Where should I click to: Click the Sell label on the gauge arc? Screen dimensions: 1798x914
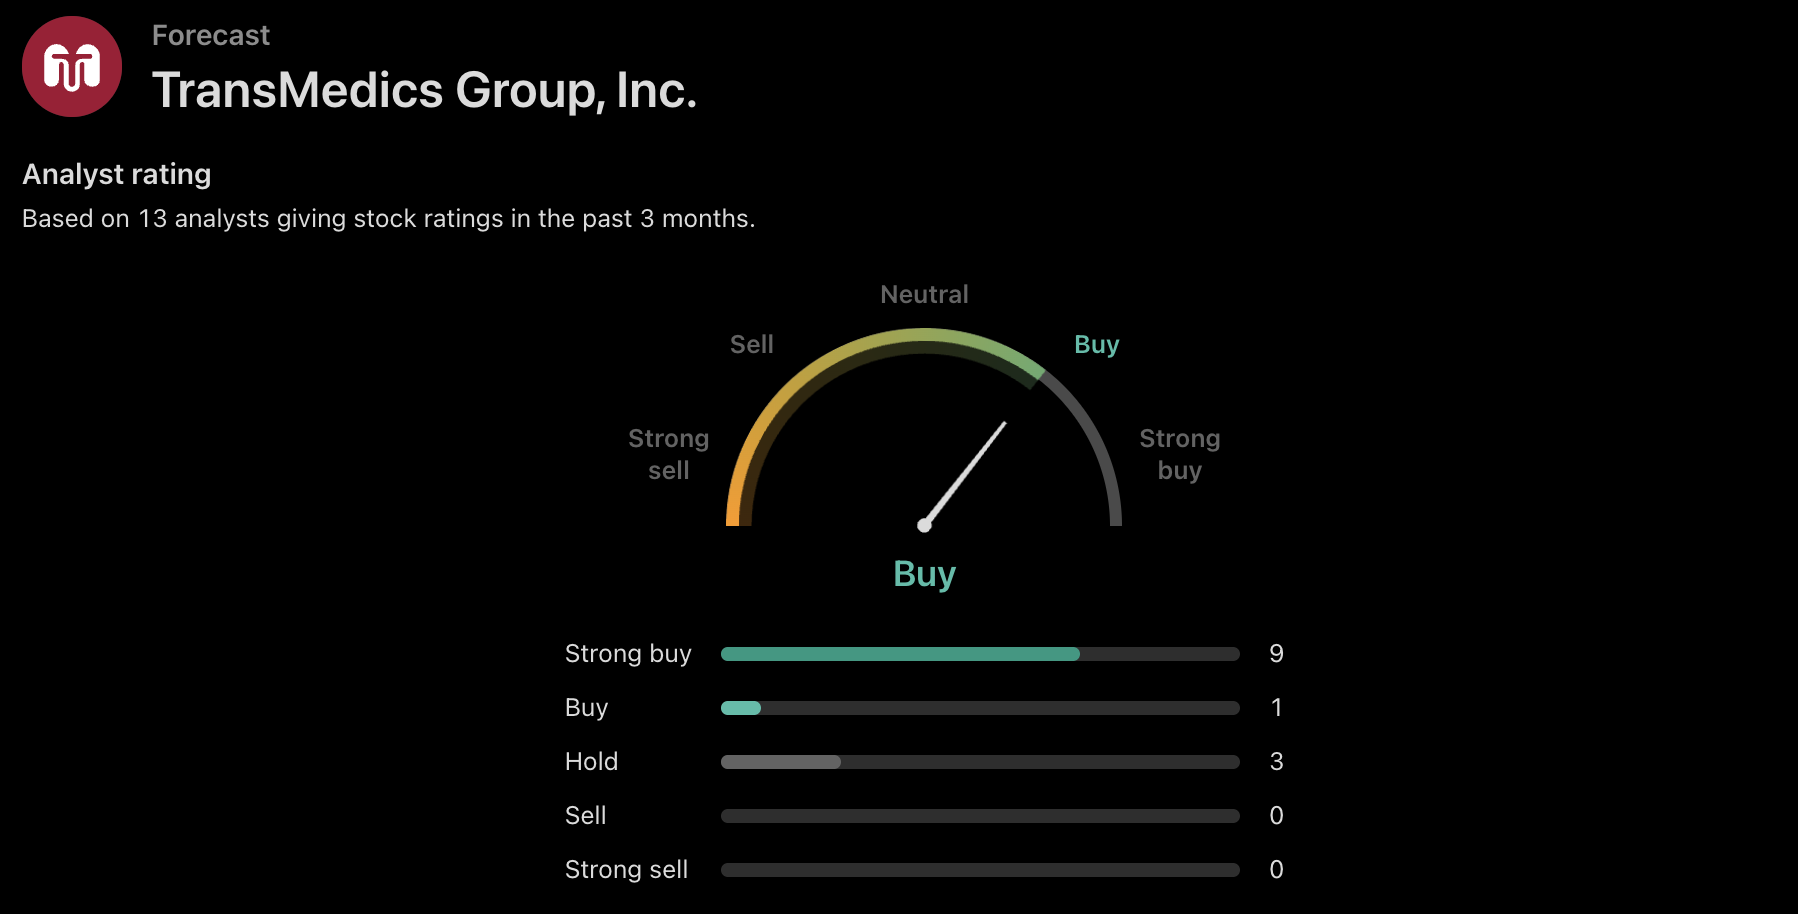tap(751, 344)
